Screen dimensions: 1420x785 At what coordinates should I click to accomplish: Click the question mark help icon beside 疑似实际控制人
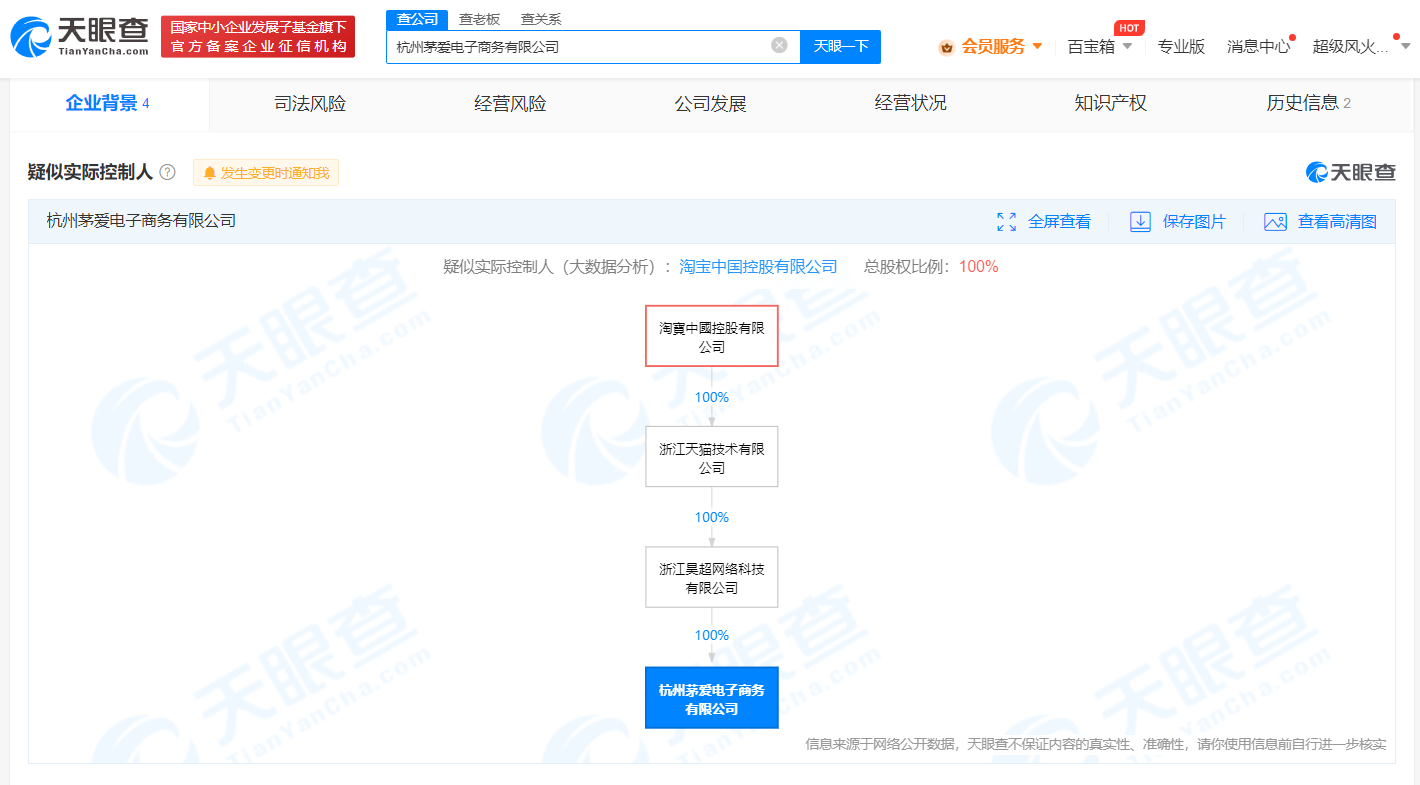point(168,173)
